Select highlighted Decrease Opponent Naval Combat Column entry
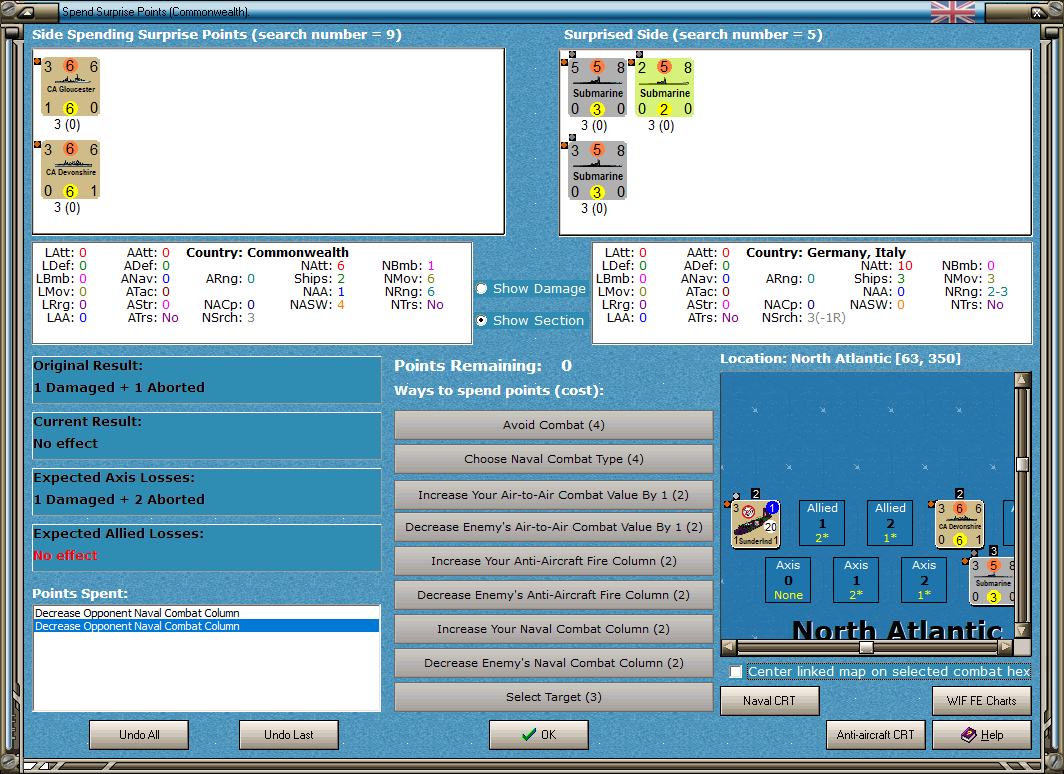The width and height of the screenshot is (1064, 774). click(206, 626)
